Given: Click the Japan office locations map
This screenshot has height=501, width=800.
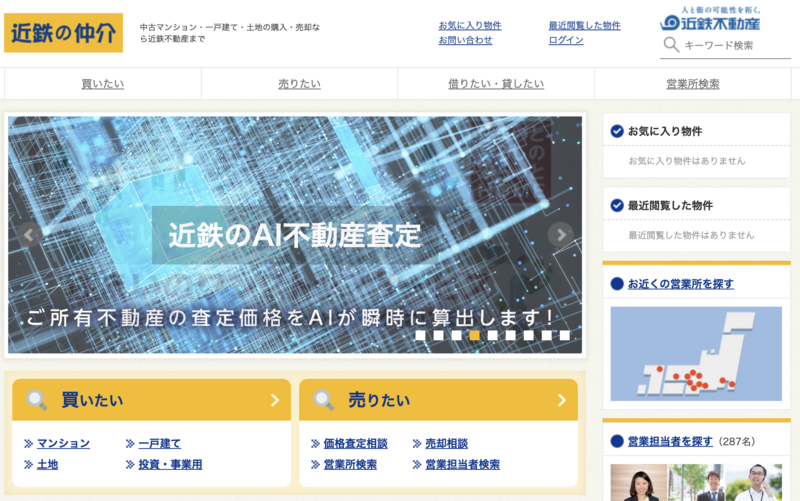Looking at the screenshot, I should (x=696, y=354).
